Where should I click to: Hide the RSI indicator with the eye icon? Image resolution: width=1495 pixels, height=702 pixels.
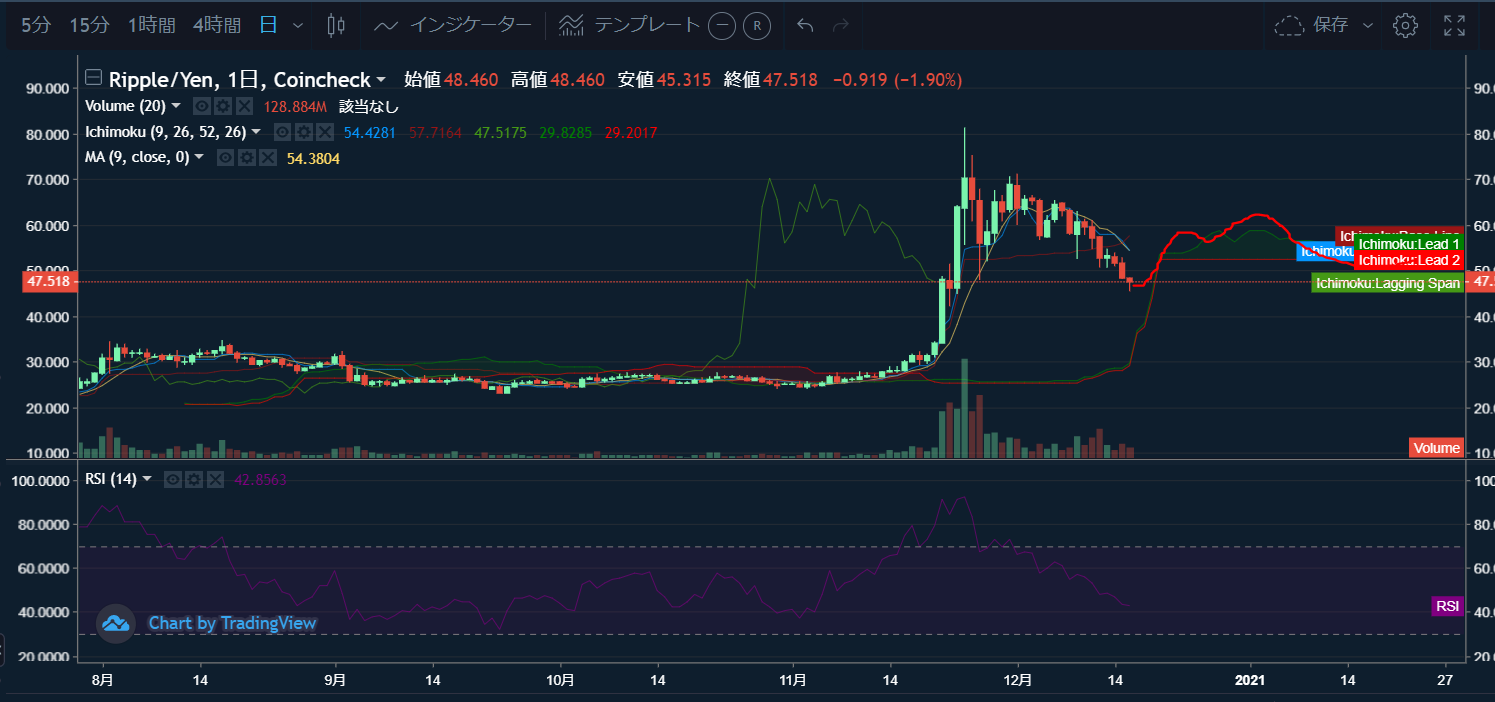(x=172, y=480)
